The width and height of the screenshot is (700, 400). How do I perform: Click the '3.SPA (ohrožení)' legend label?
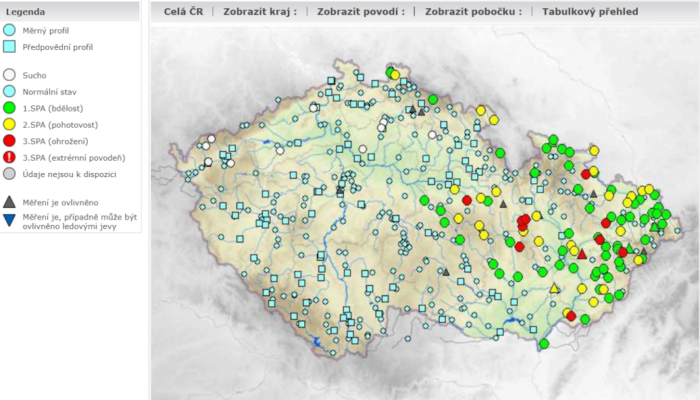click(55, 142)
